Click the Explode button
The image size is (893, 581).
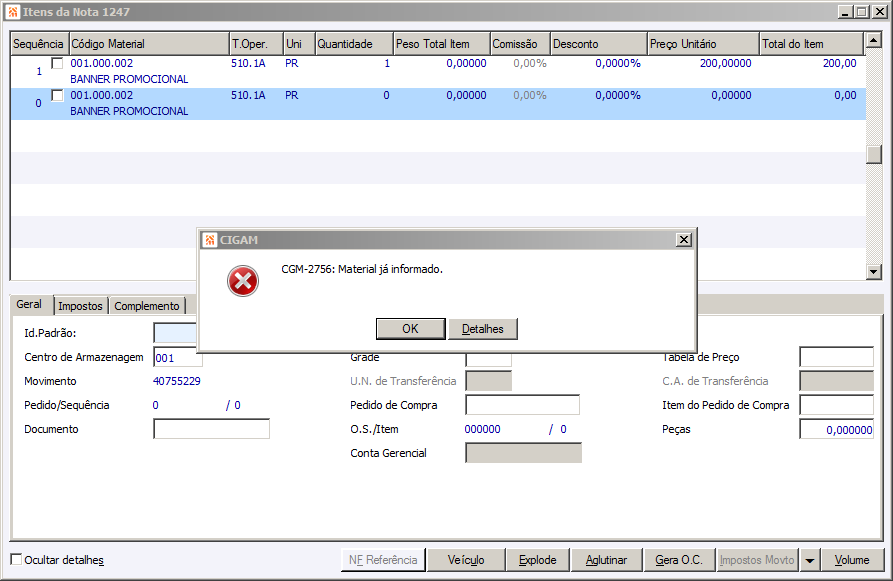[x=538, y=560]
